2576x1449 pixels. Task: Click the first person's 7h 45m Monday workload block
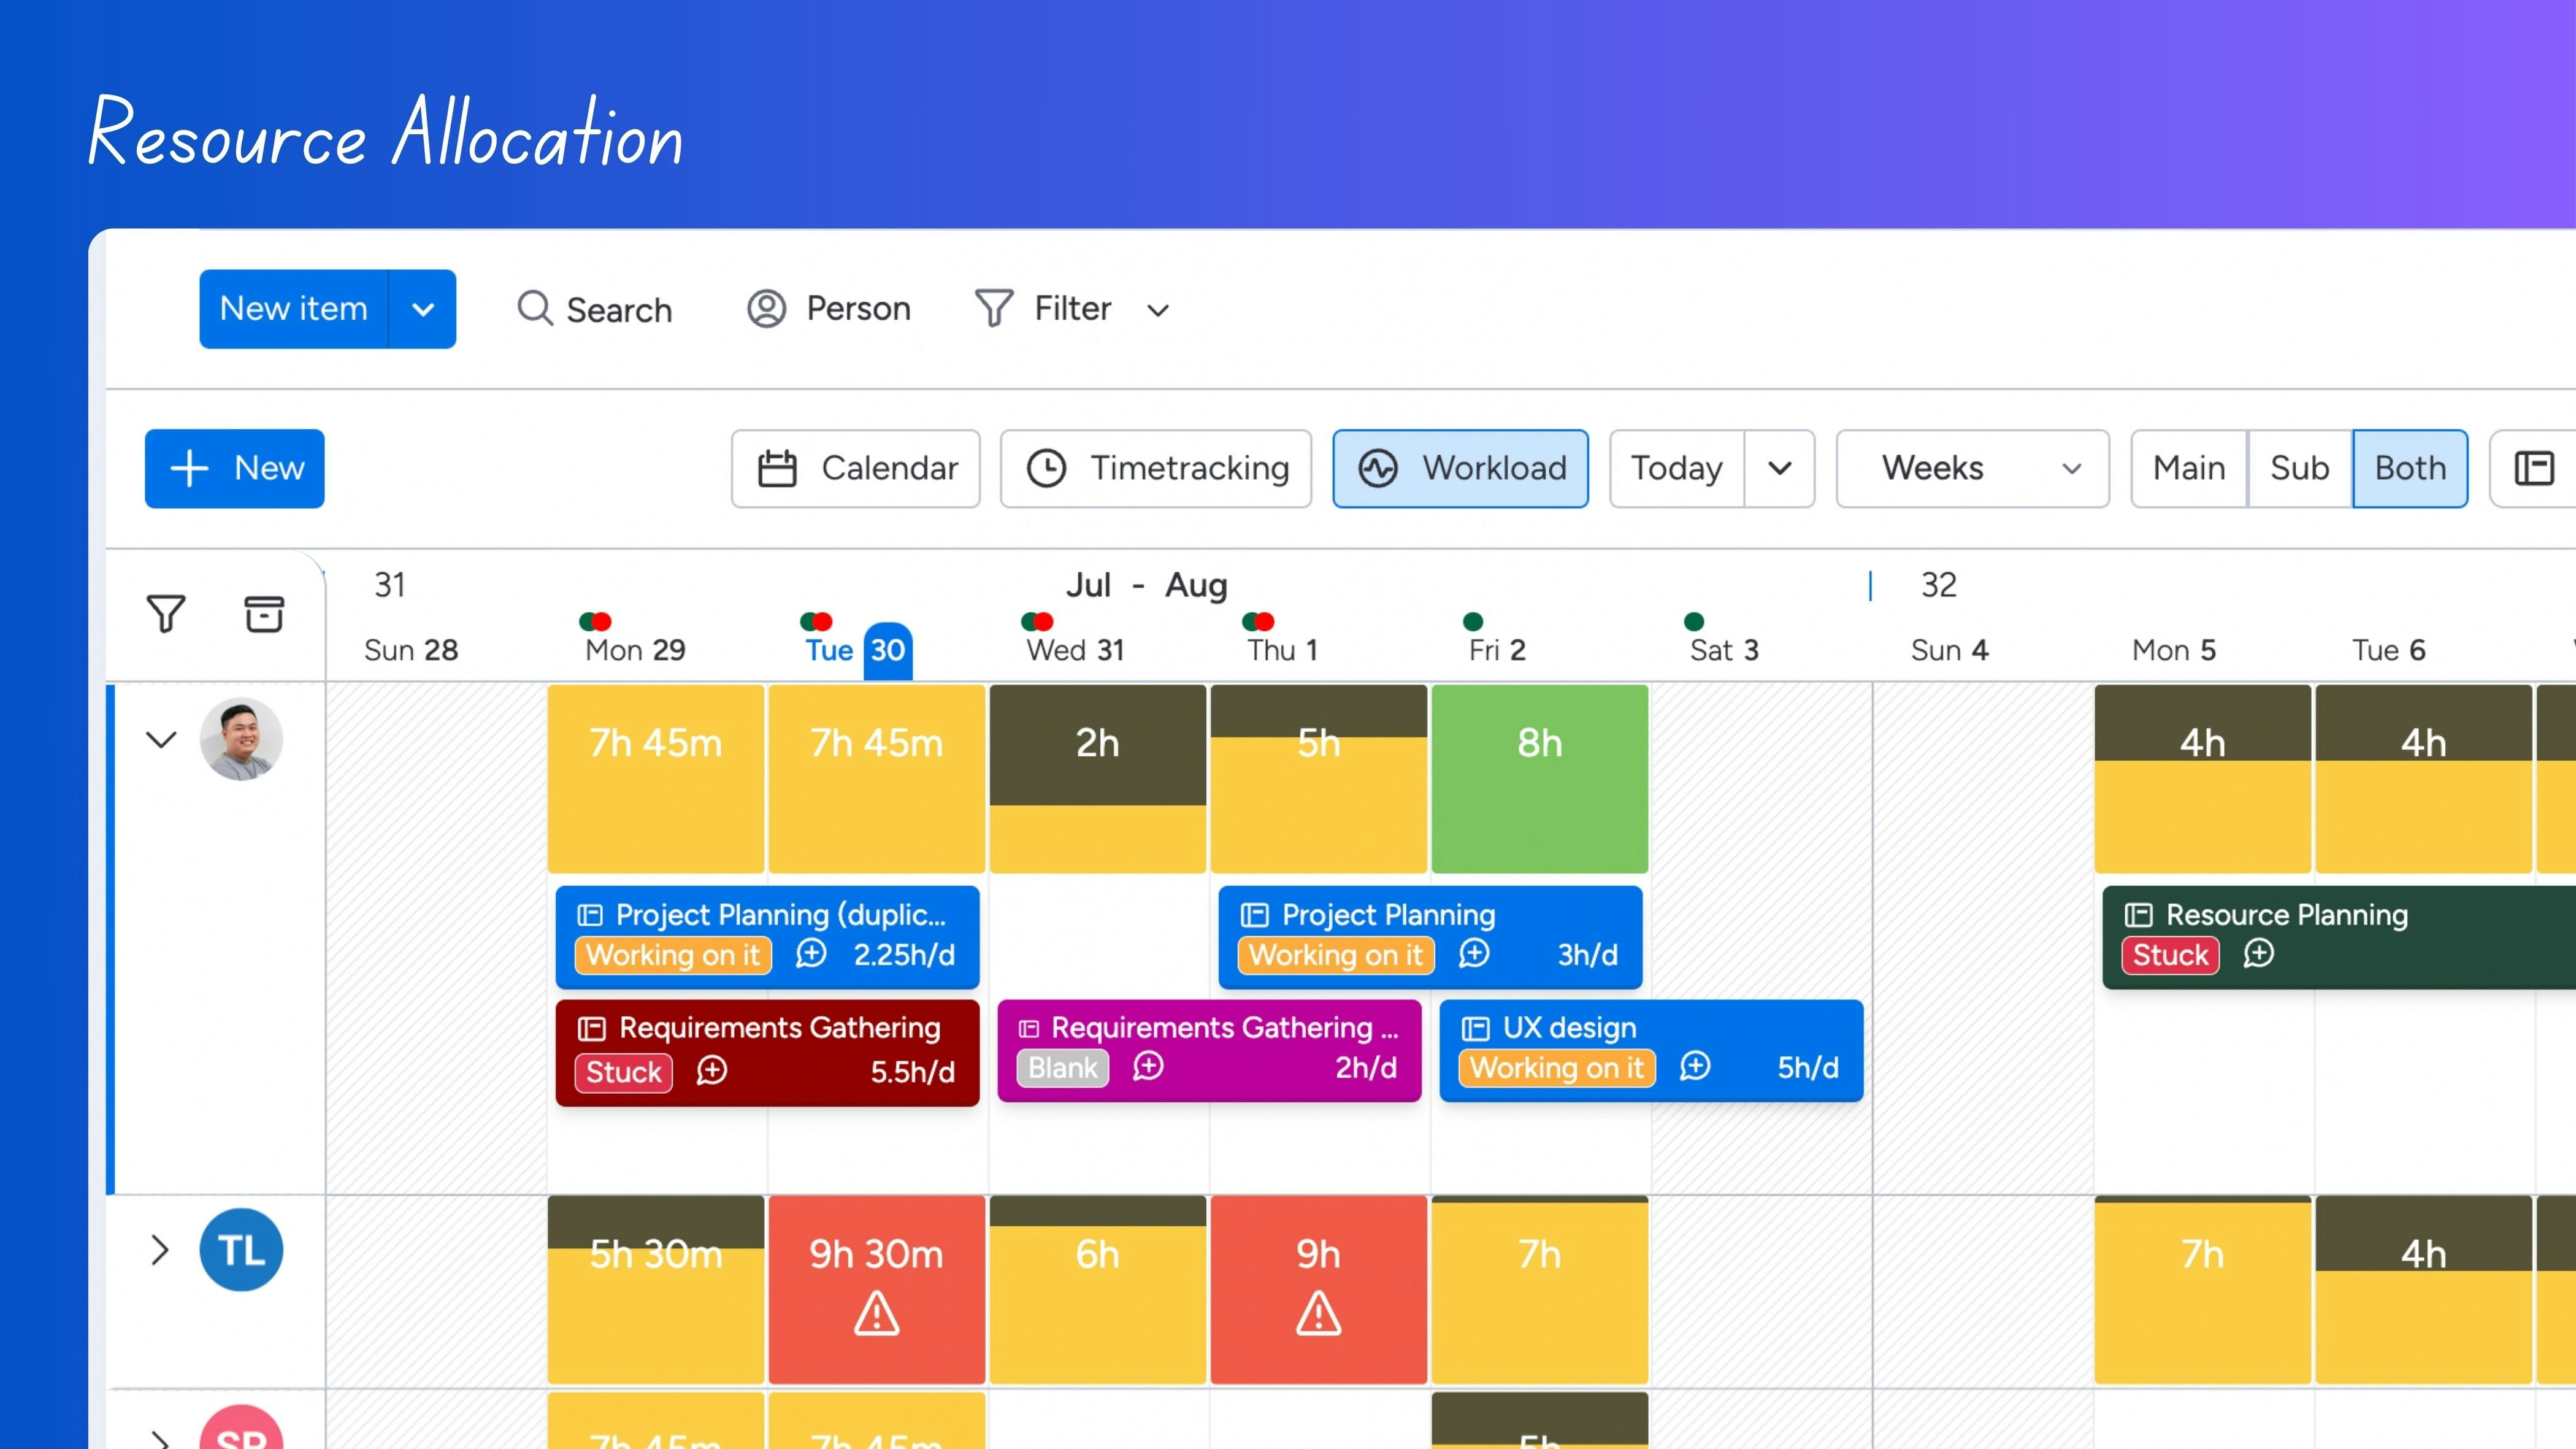[656, 779]
